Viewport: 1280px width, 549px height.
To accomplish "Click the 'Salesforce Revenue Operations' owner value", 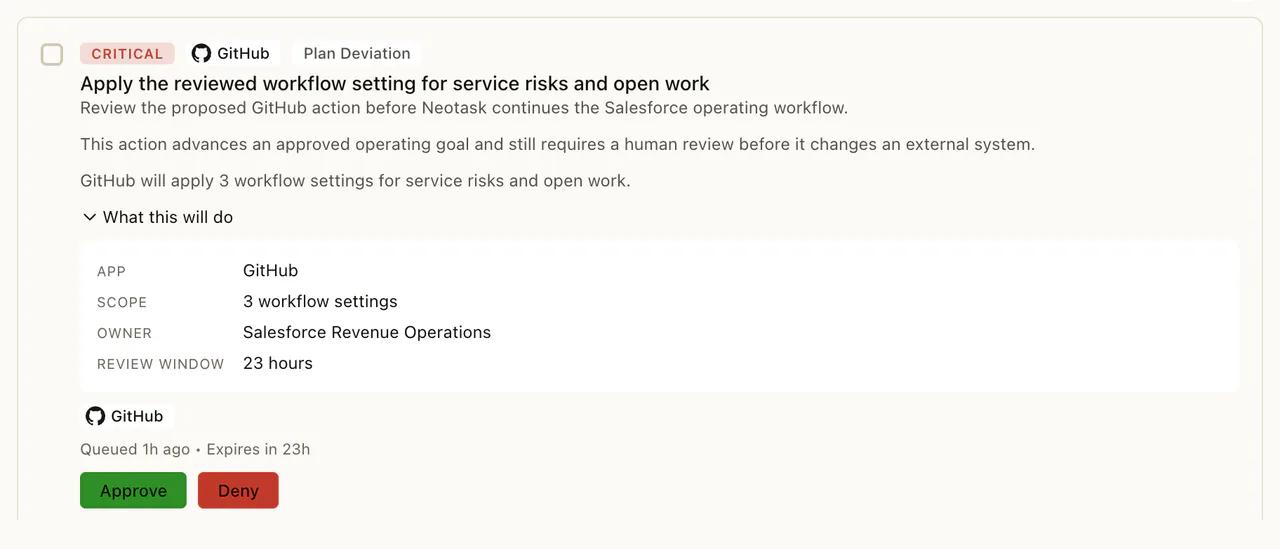I will click(x=367, y=332).
